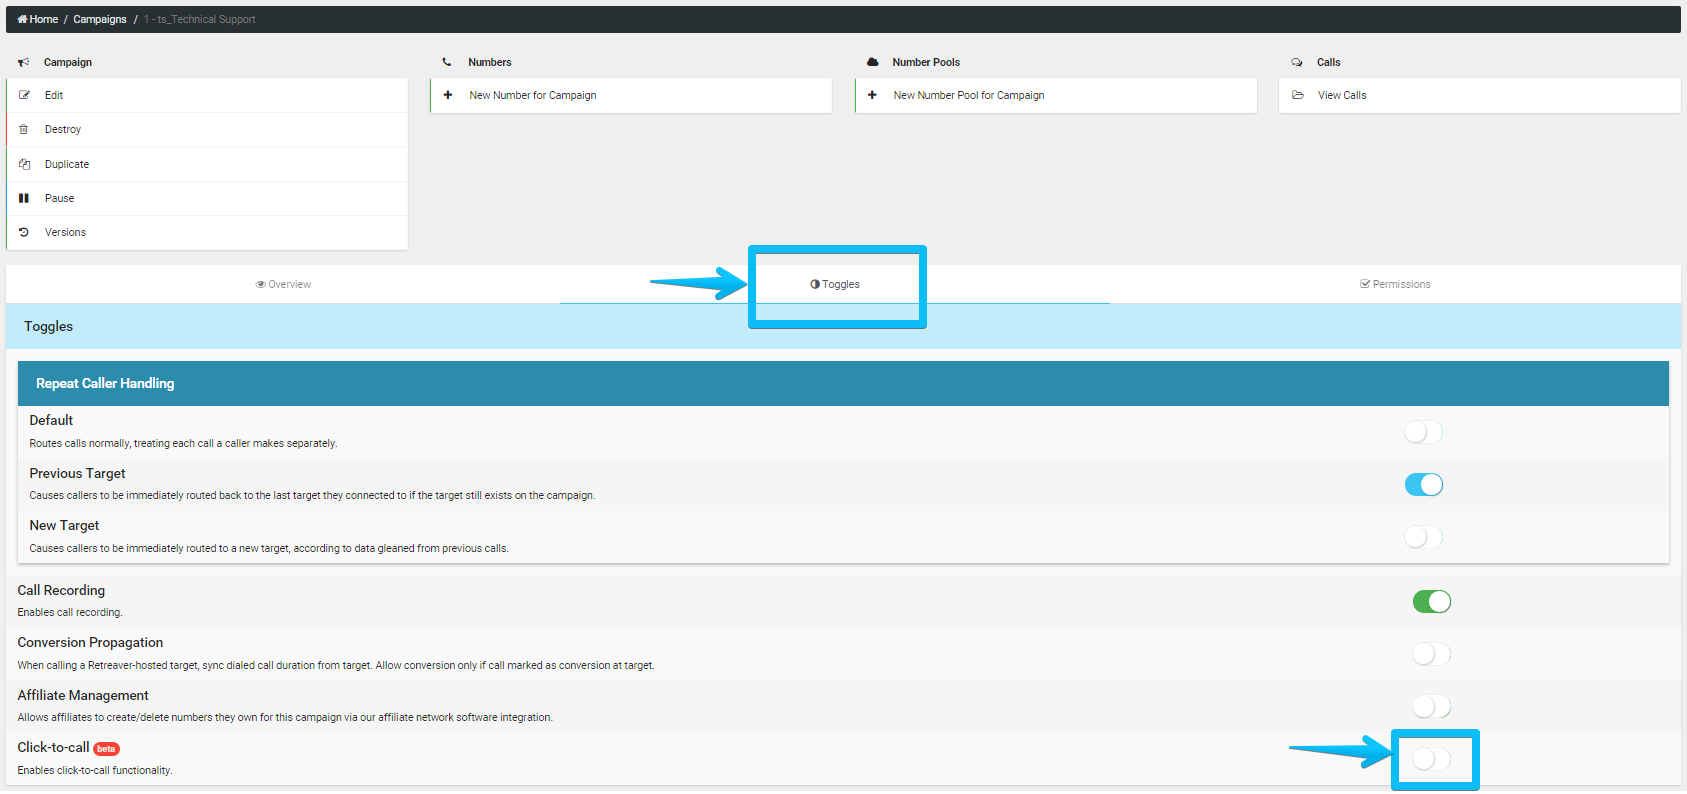1687x794 pixels.
Task: Enable the Affiliate Management switch
Action: [x=1431, y=707]
